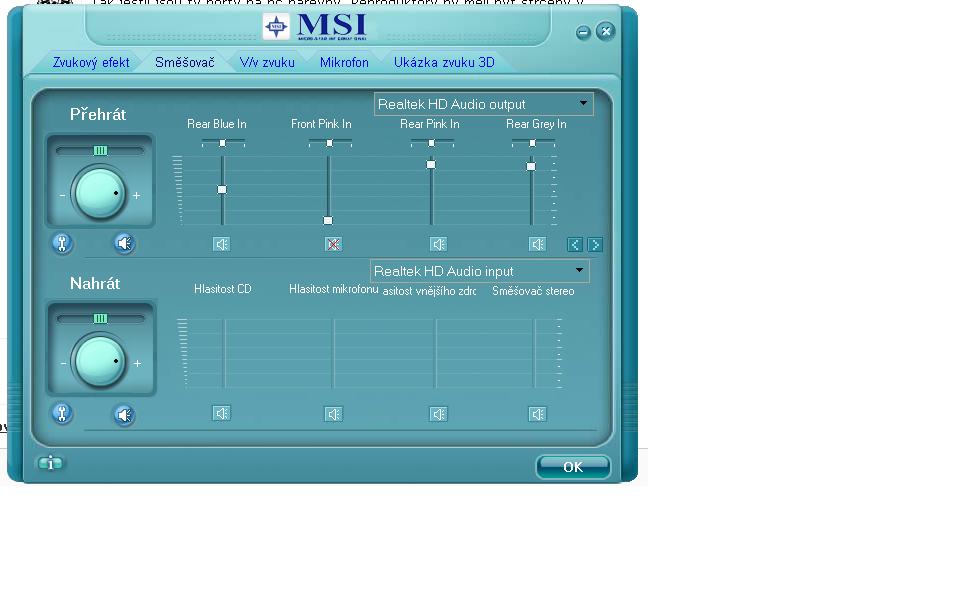953x608 pixels.
Task: Confirm with the OK button
Action: [573, 467]
